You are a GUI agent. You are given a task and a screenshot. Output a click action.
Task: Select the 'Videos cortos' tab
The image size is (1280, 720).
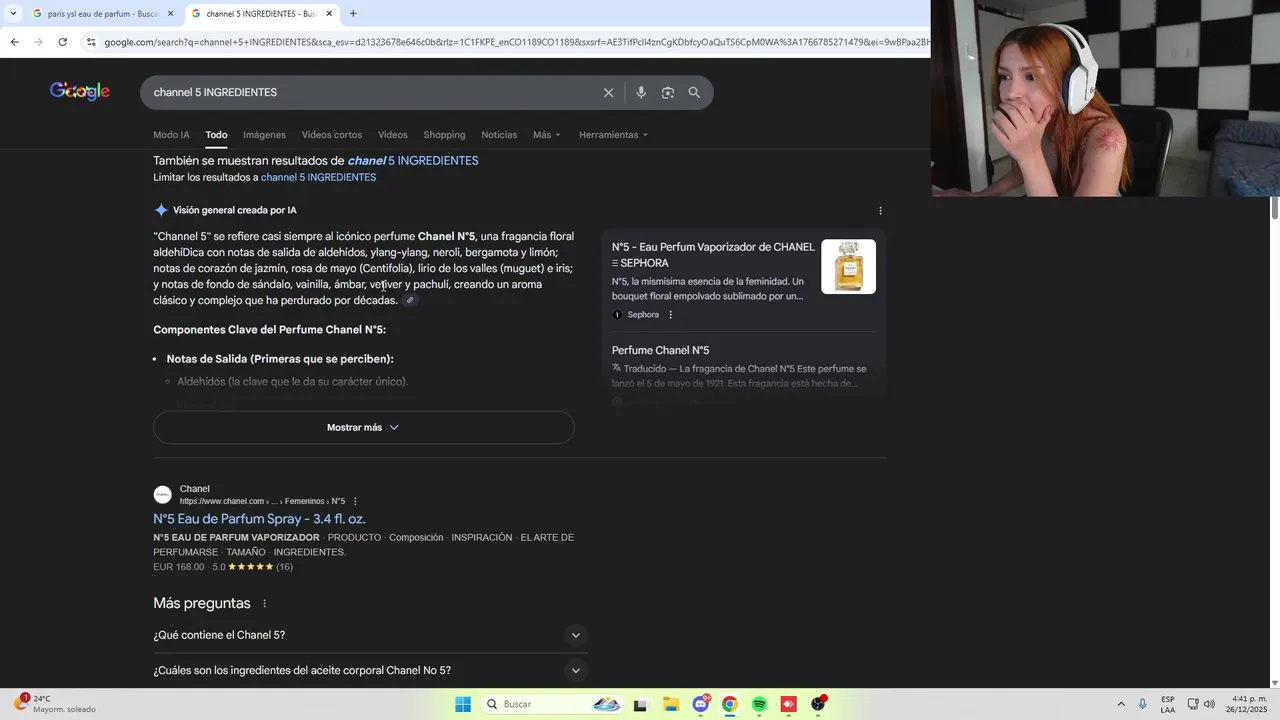(x=332, y=135)
